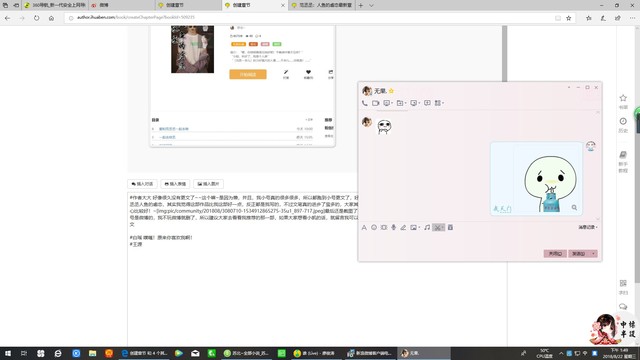
Task: Switch to the 360导航 browser tab
Action: click(55, 5)
